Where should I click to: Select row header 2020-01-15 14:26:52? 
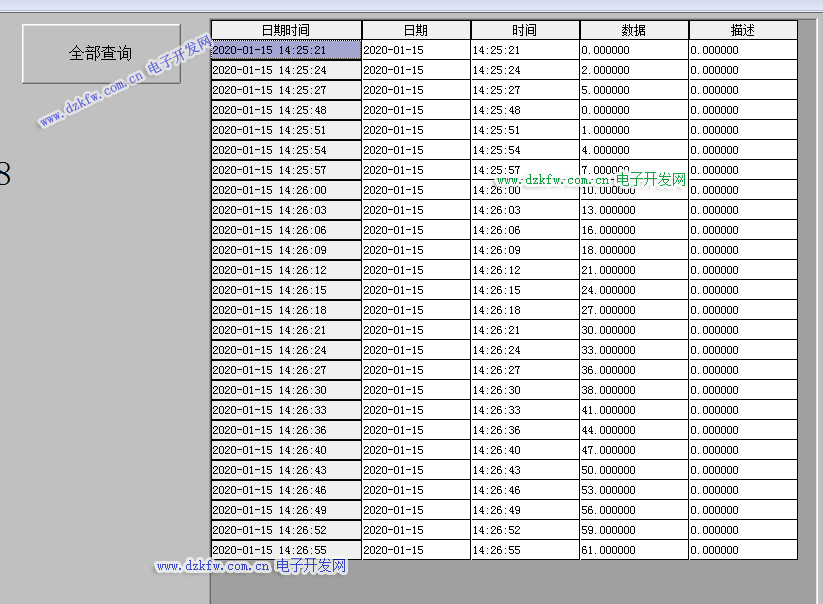286,530
